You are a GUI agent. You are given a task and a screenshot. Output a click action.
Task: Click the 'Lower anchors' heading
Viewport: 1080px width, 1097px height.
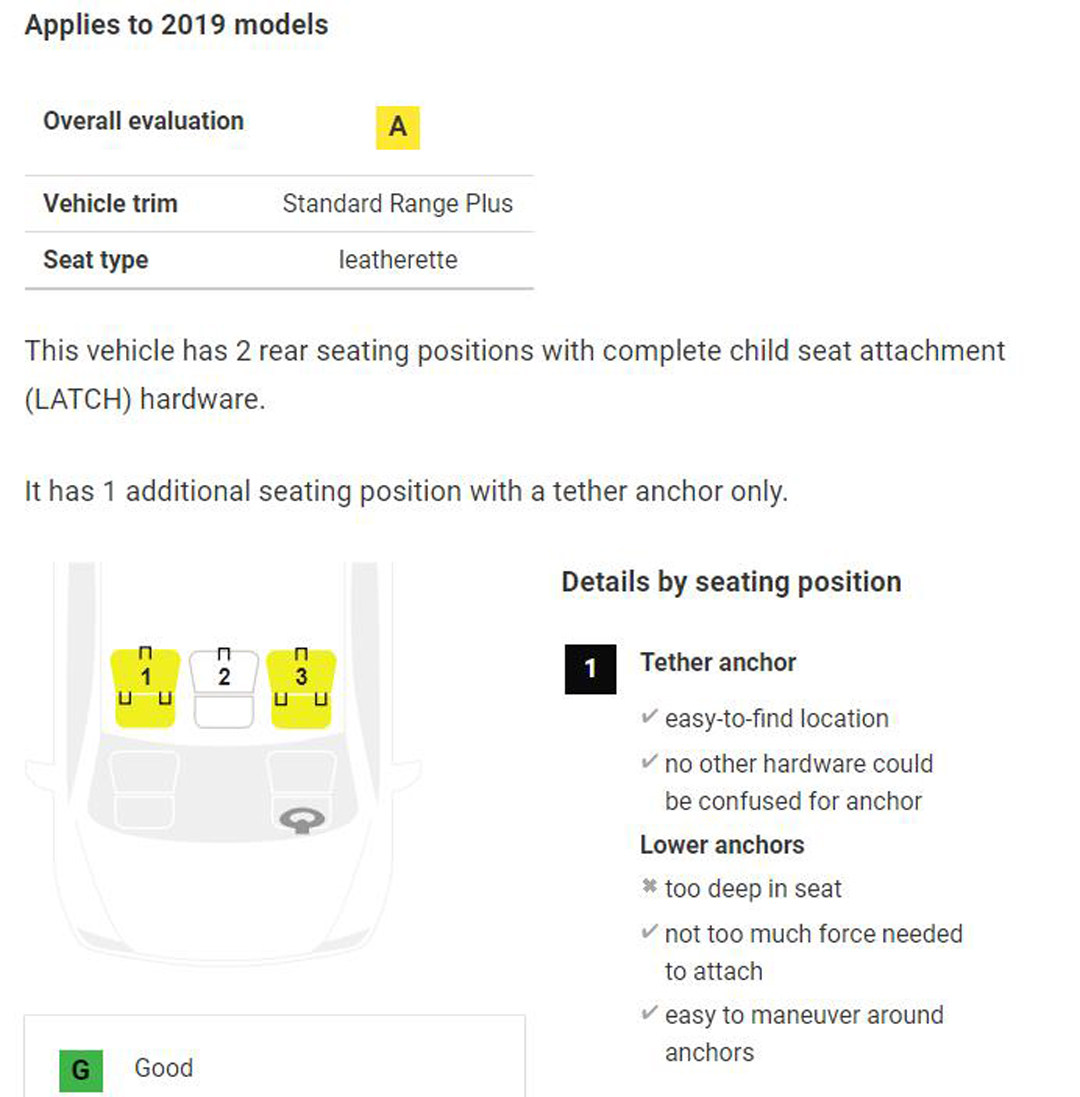[722, 845]
